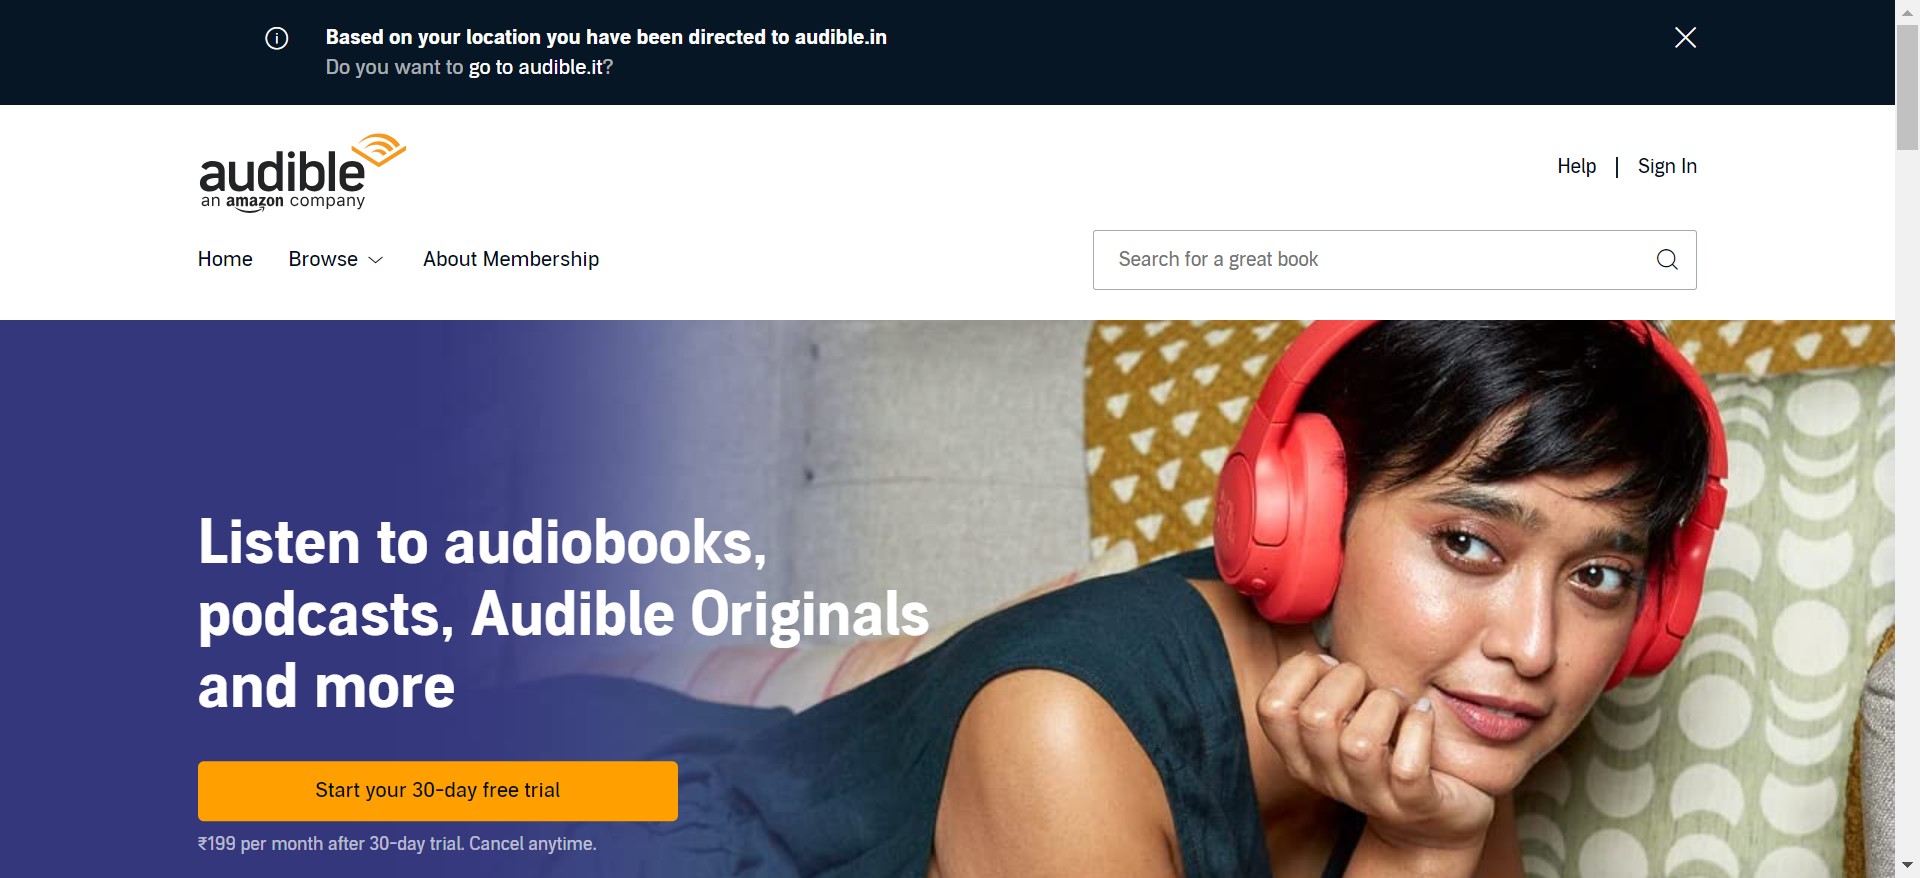Click the Audible logo
The width and height of the screenshot is (1920, 878).
click(303, 172)
